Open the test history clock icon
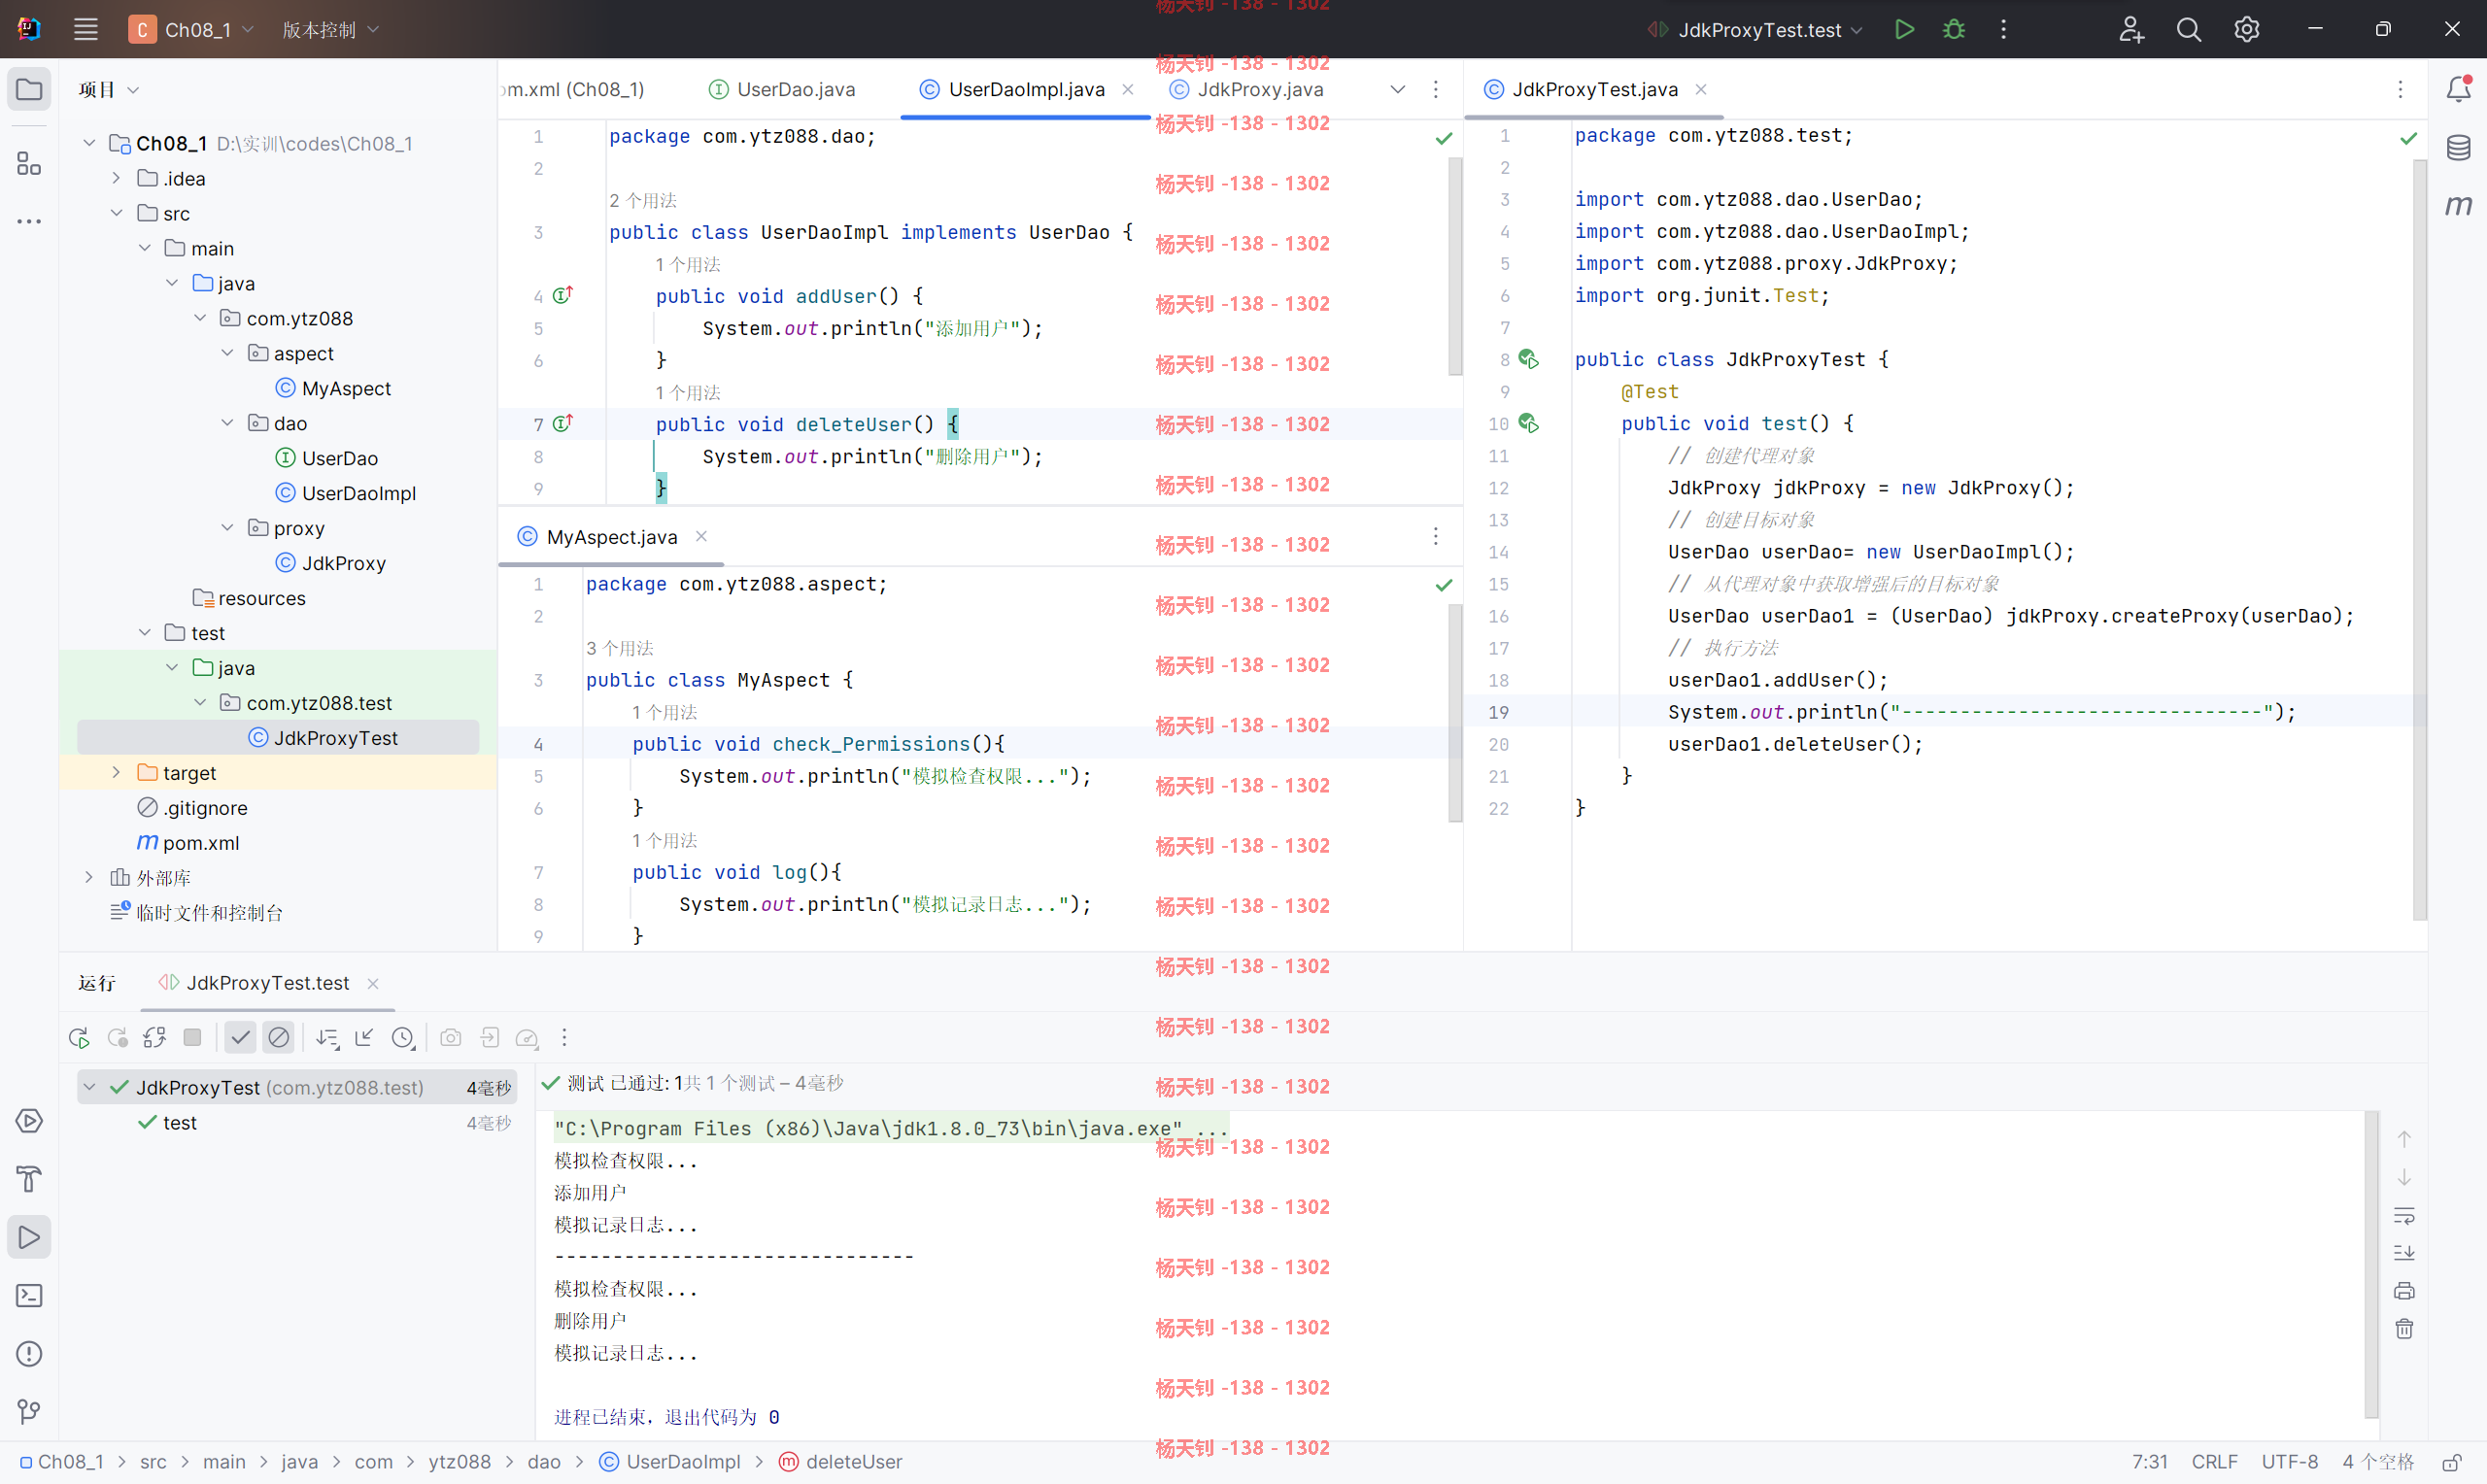 (x=402, y=1037)
